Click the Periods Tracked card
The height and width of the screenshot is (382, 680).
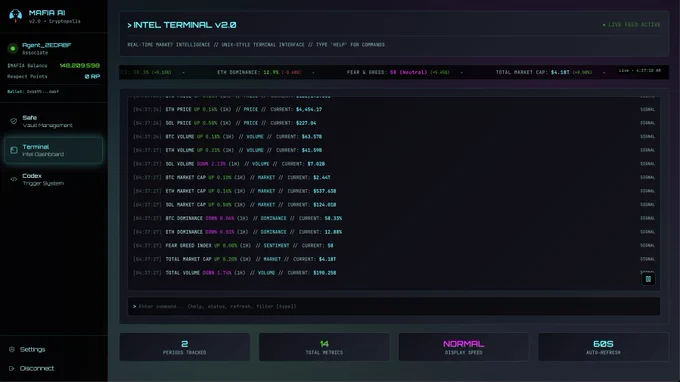point(185,347)
